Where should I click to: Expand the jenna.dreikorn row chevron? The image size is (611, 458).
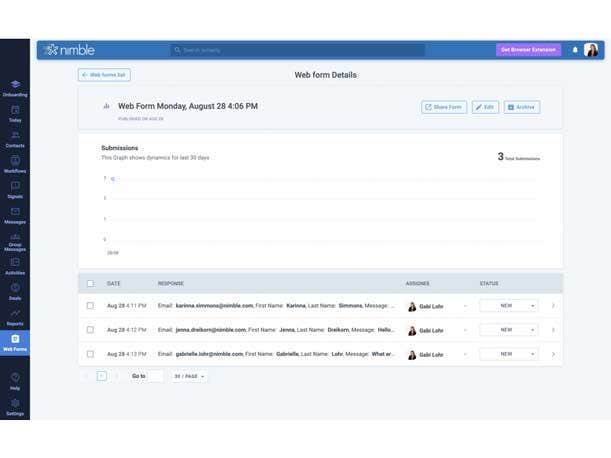tap(553, 330)
